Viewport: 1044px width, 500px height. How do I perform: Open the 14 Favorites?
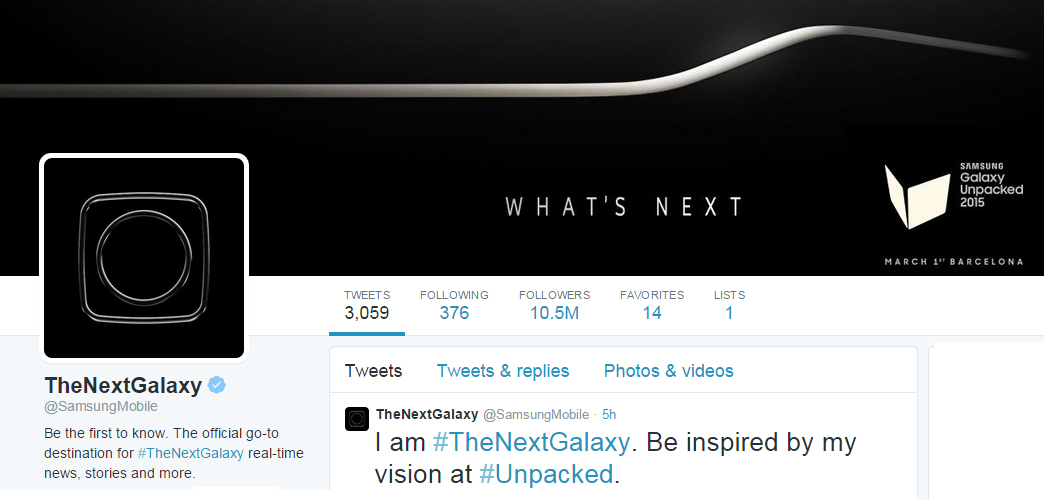pos(652,305)
